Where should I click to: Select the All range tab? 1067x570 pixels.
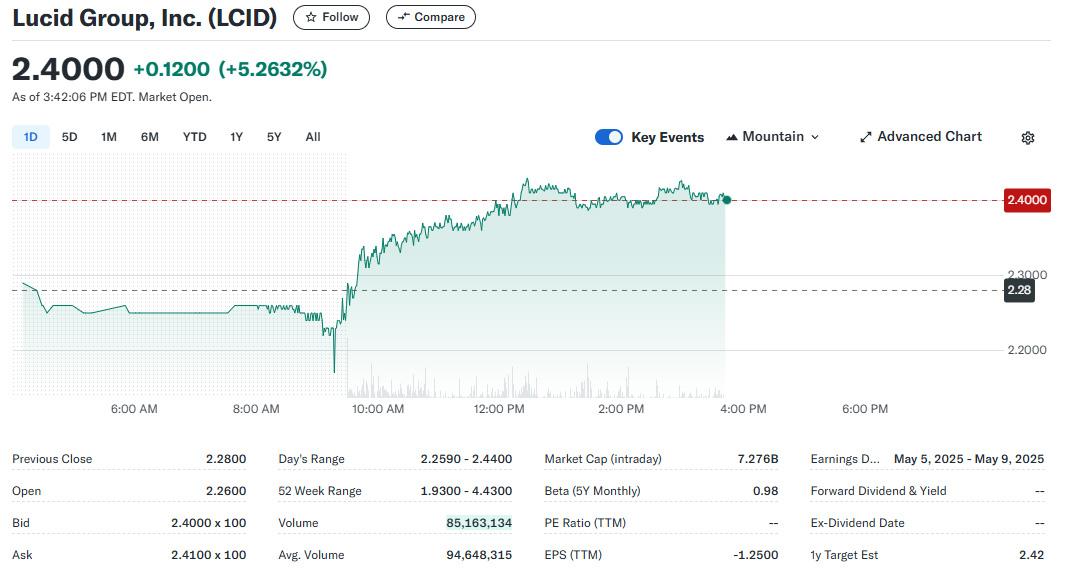coord(313,137)
